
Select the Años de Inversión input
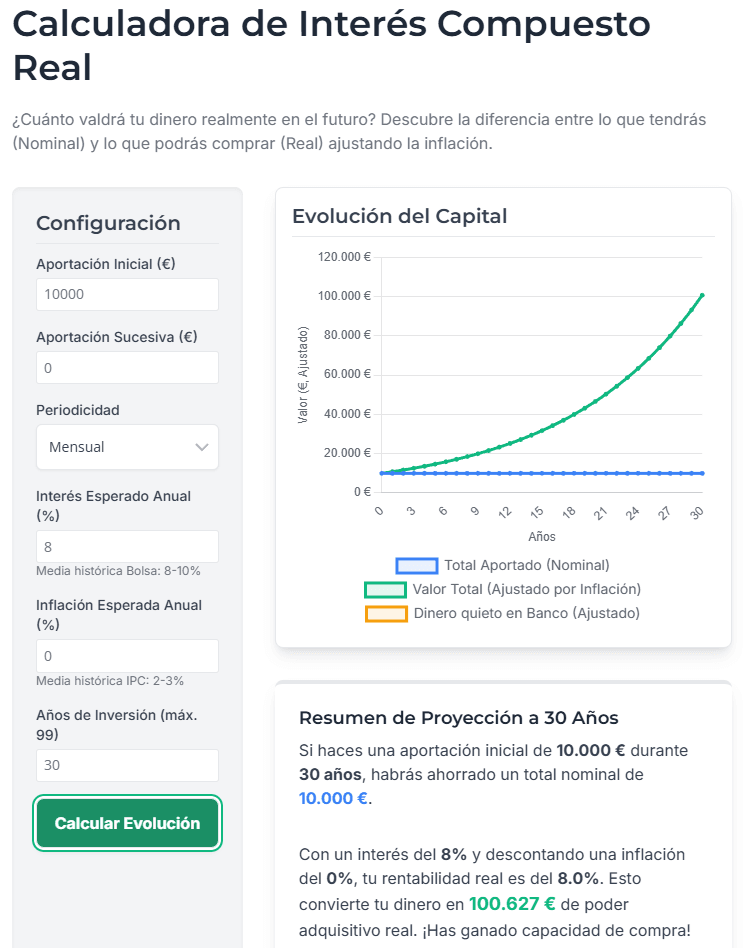(127, 764)
